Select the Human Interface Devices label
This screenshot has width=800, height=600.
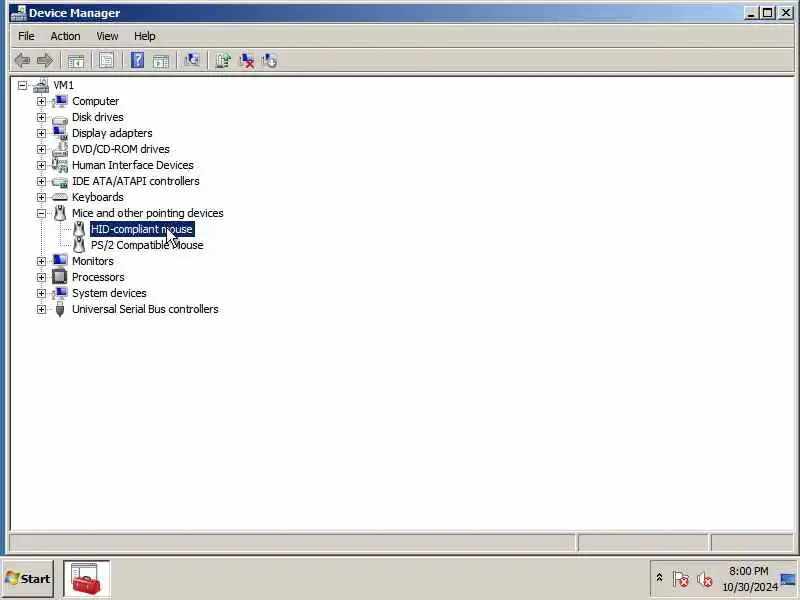click(133, 165)
